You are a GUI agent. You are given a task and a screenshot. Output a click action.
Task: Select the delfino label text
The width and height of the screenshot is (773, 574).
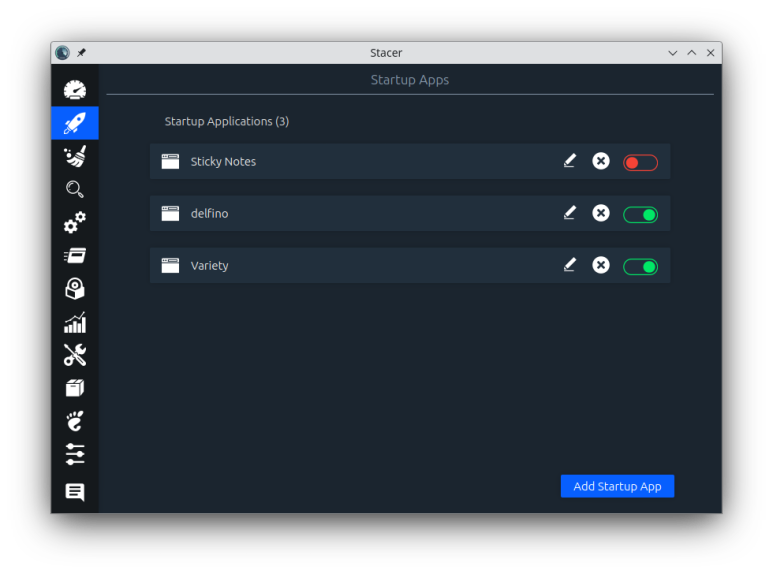pyautogui.click(x=210, y=214)
